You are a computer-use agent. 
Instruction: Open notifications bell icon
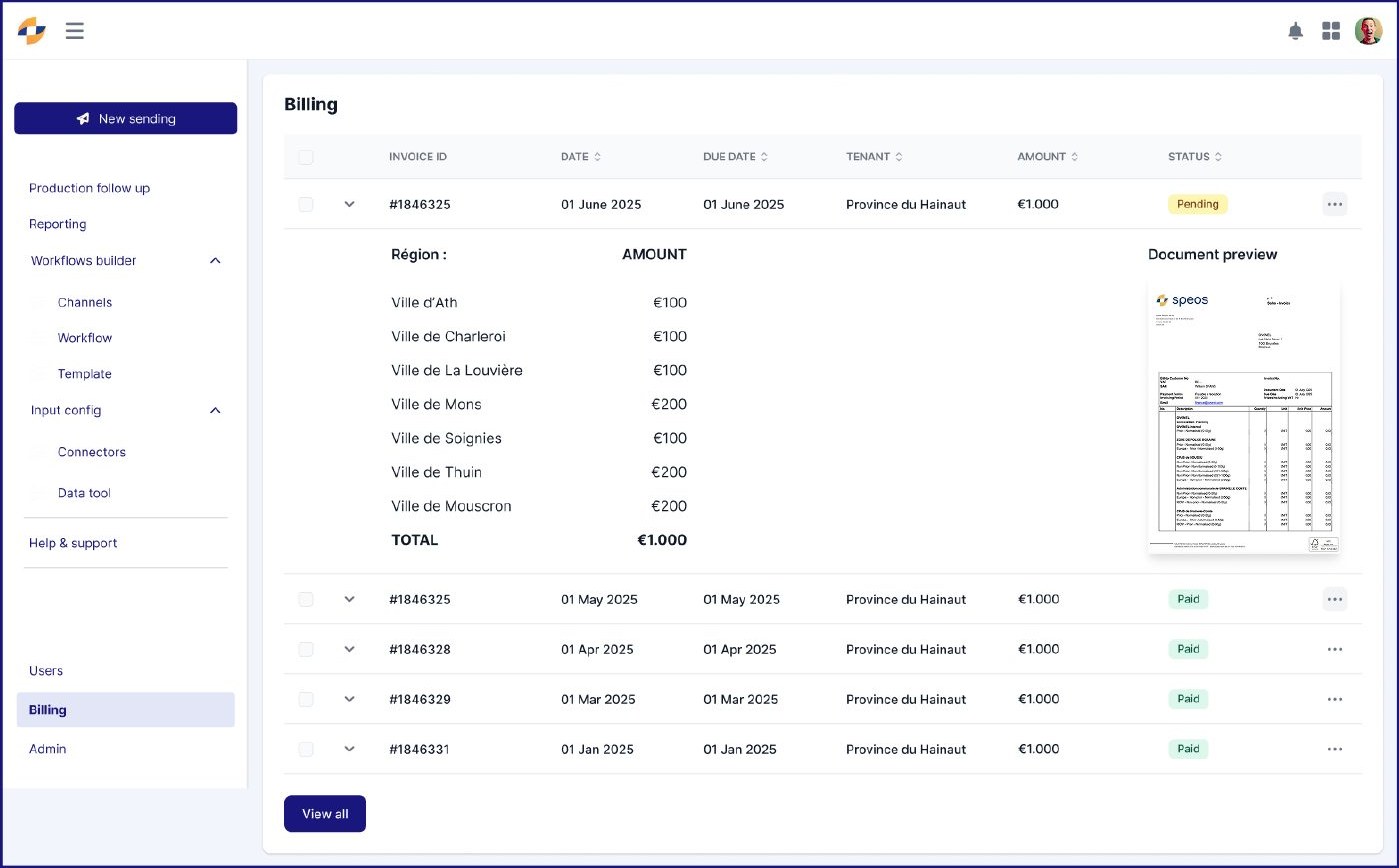(1295, 31)
